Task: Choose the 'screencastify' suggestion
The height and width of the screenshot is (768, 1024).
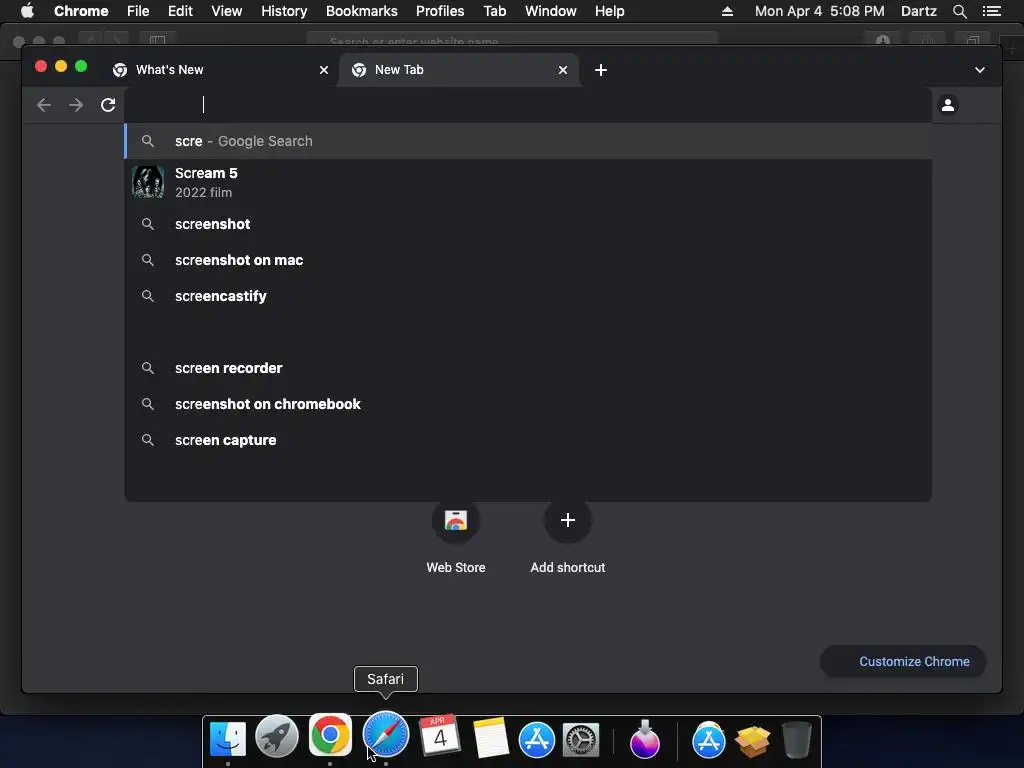Action: point(528,296)
